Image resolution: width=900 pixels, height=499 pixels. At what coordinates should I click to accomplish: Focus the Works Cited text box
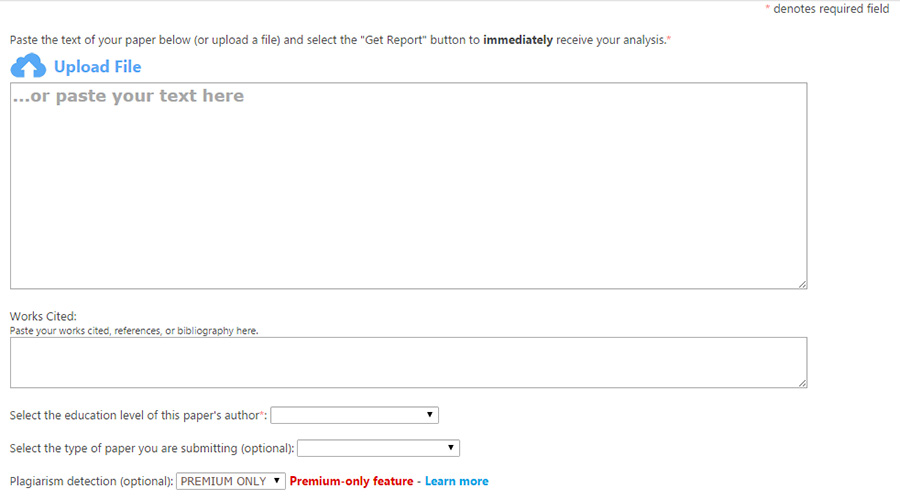[x=408, y=362]
